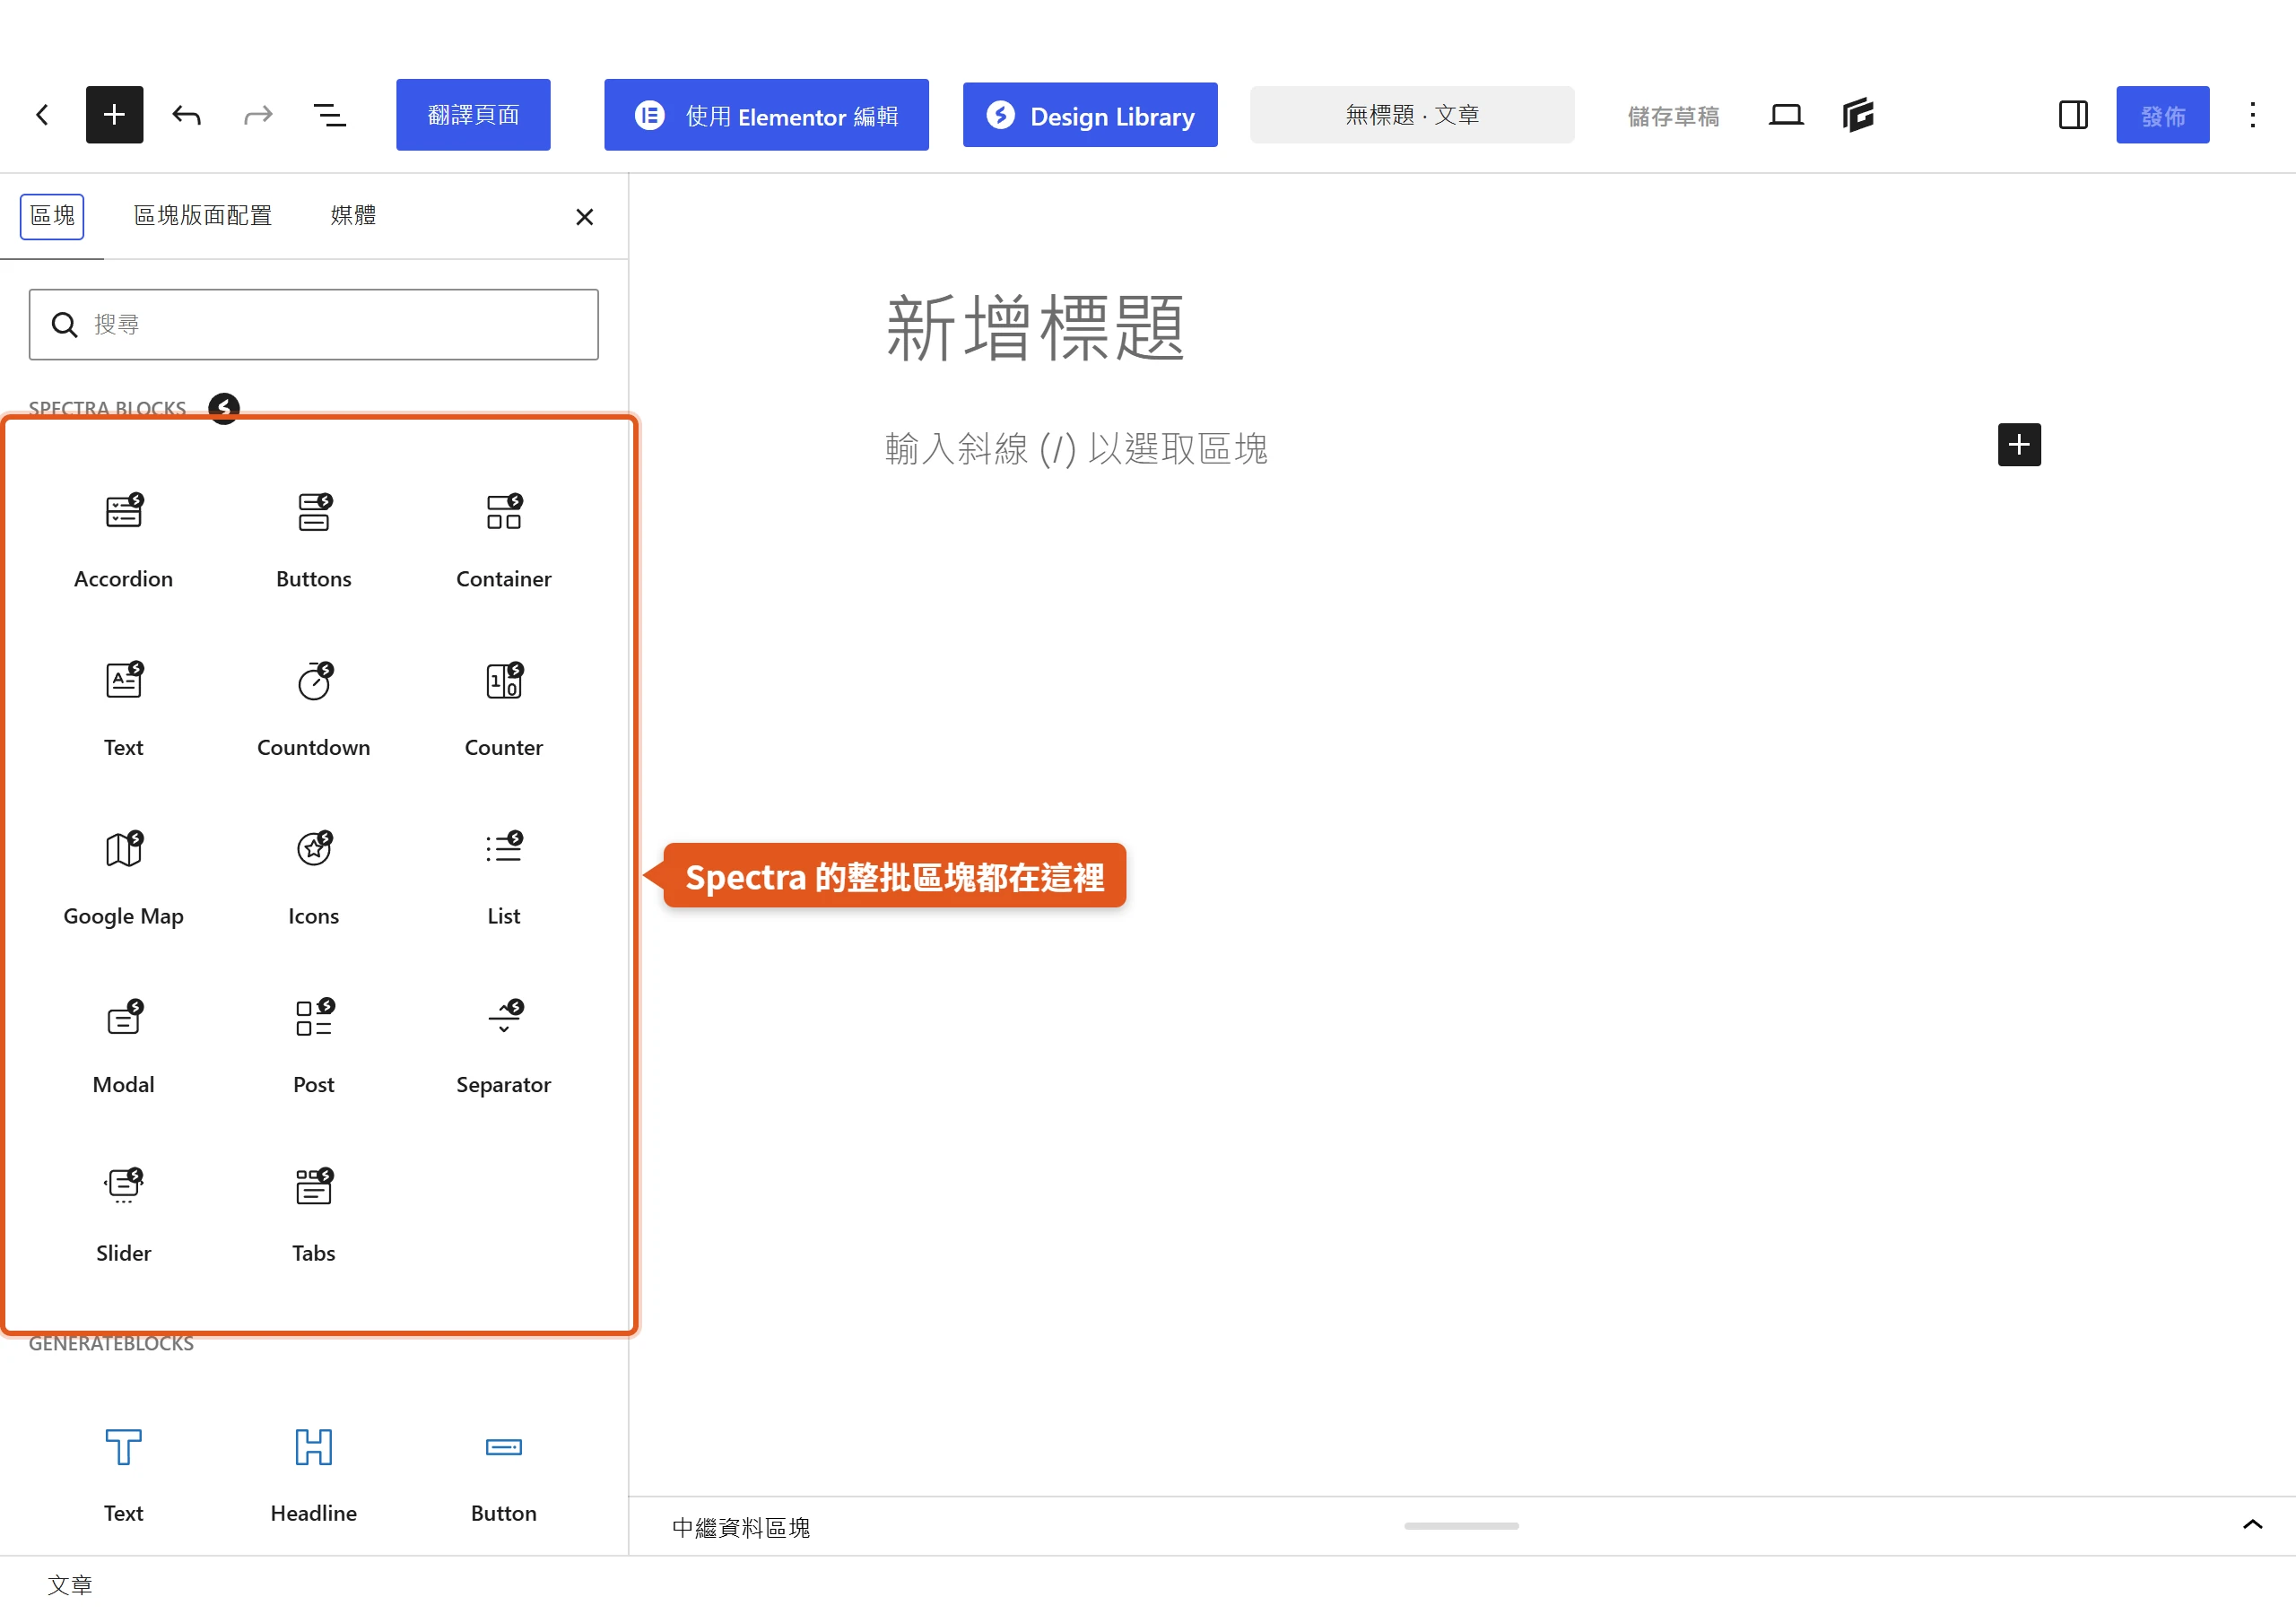The image size is (2296, 1614).
Task: Insert the GenerateBlocks Button block
Action: tap(503, 1475)
